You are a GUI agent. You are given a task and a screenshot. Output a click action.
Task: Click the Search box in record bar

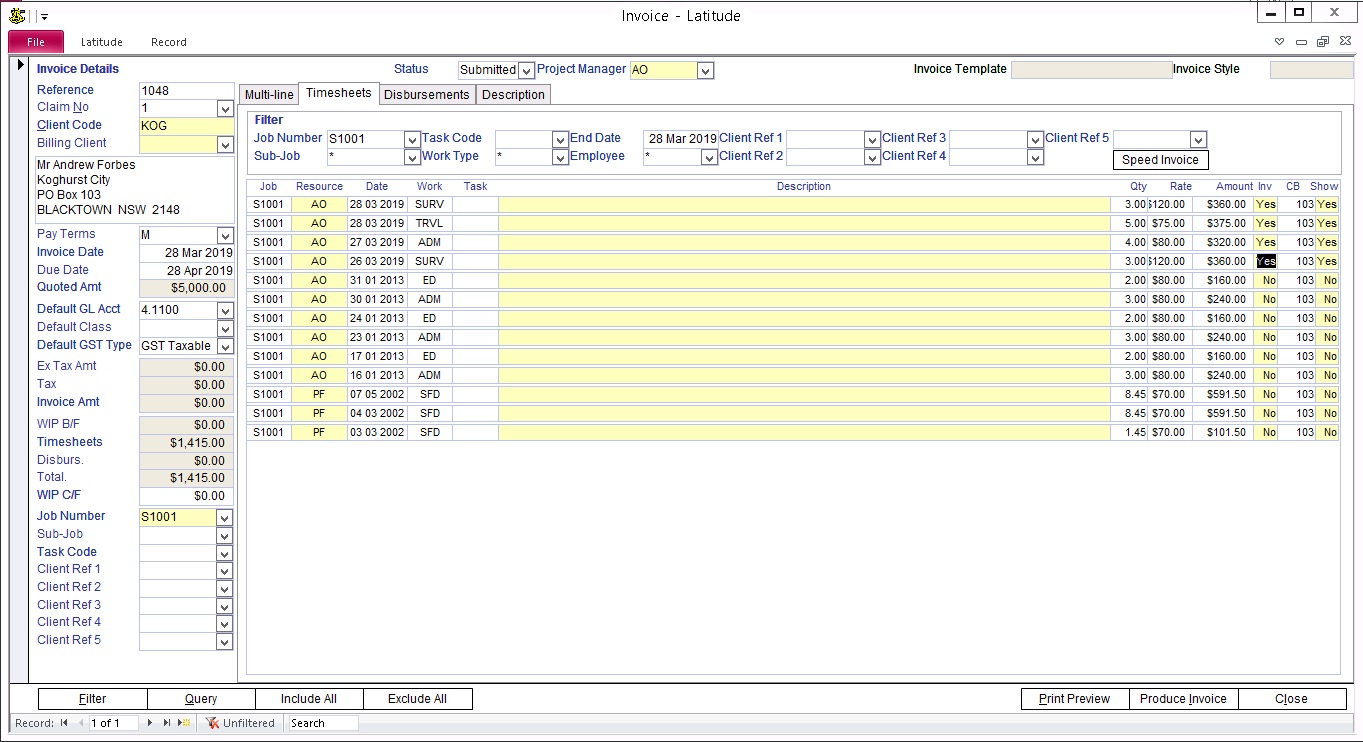pyautogui.click(x=322, y=723)
